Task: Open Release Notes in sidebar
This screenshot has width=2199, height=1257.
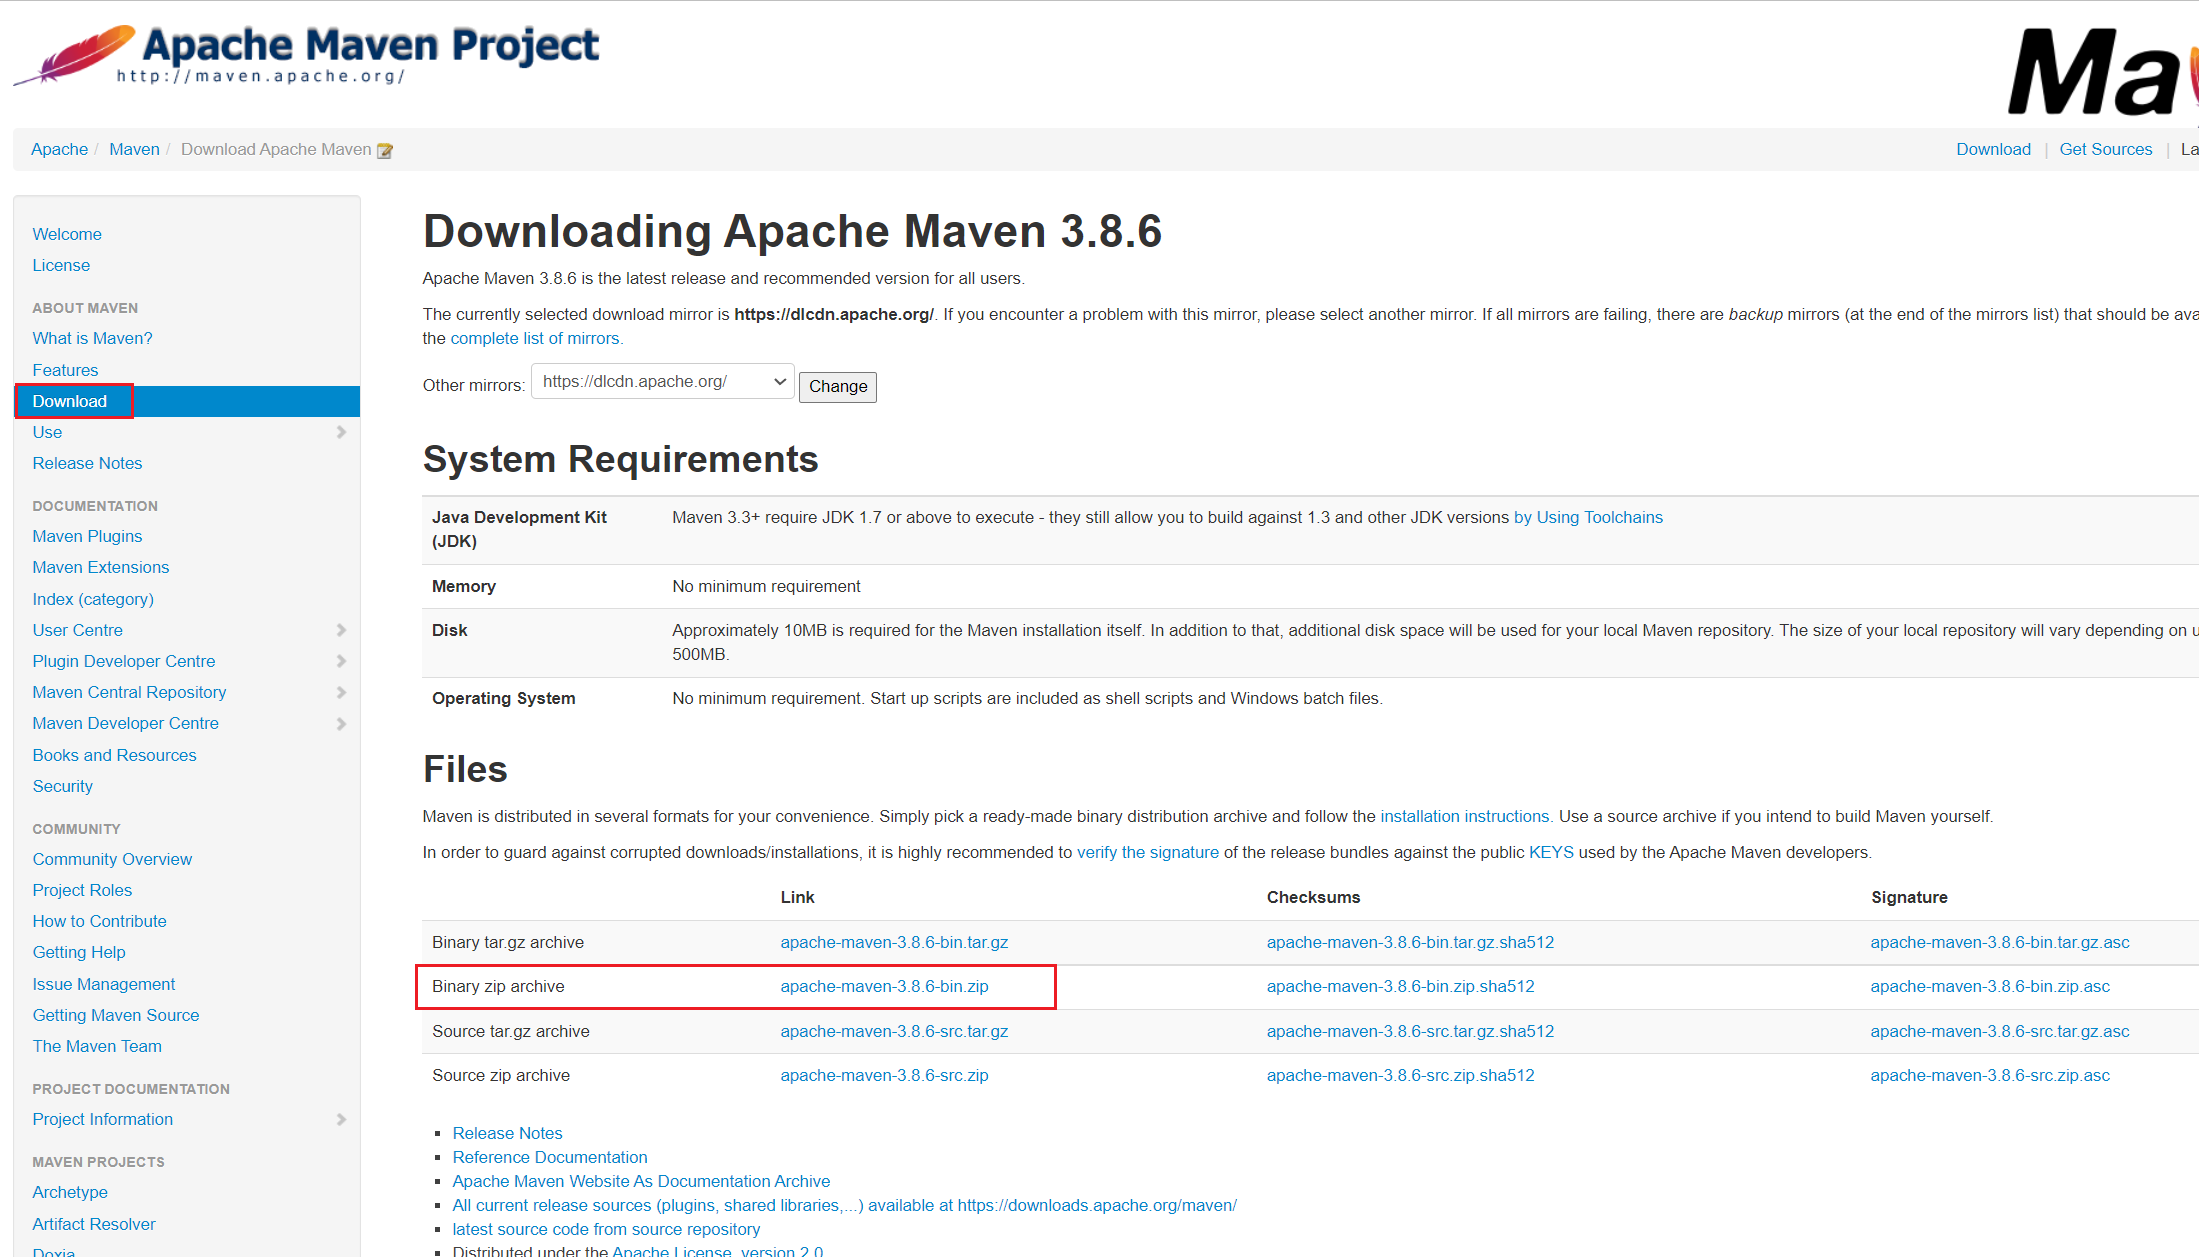Action: (87, 463)
